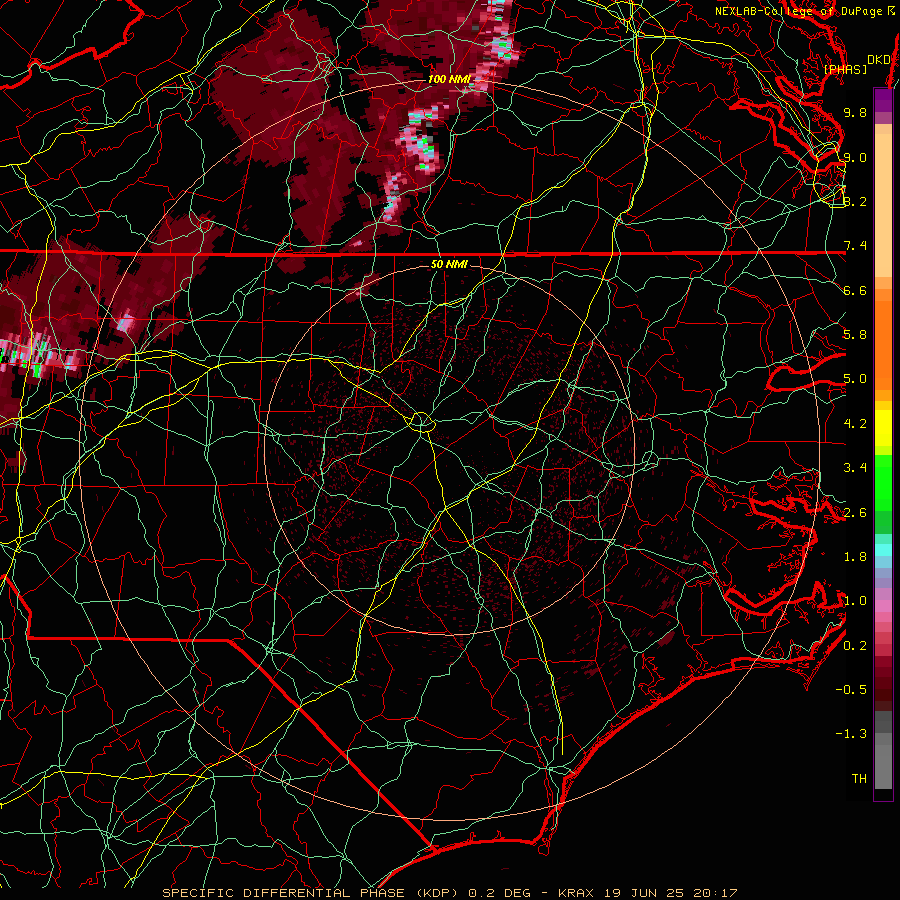
Task: Select the 6.6 legend value
Action: coord(855,290)
